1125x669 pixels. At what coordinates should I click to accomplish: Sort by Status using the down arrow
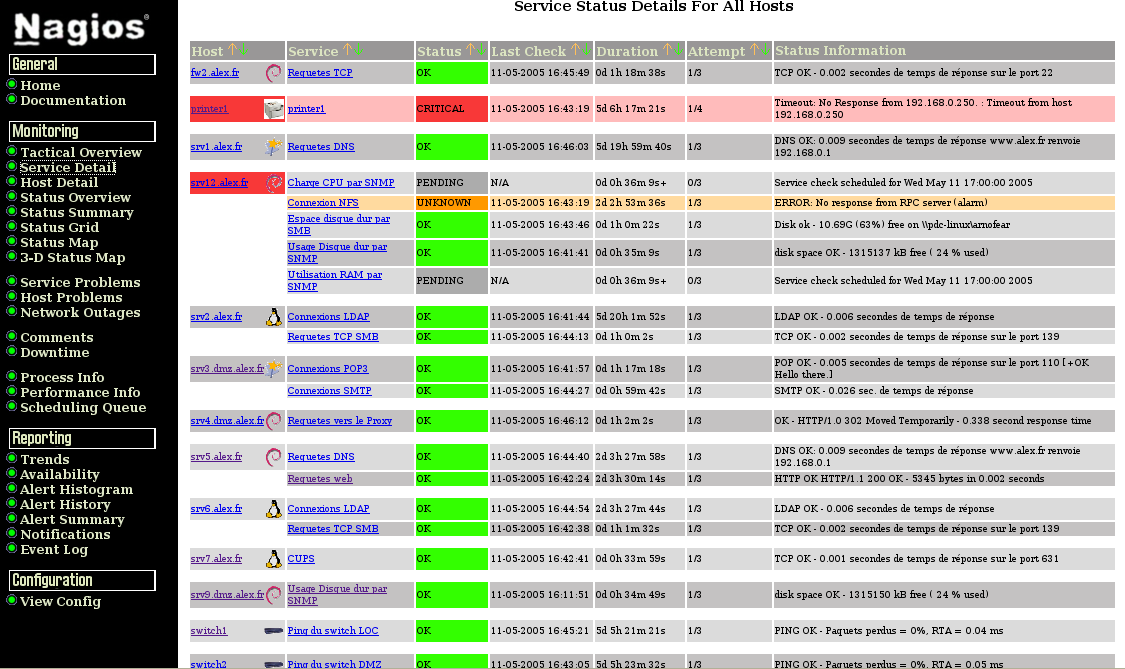(x=481, y=50)
